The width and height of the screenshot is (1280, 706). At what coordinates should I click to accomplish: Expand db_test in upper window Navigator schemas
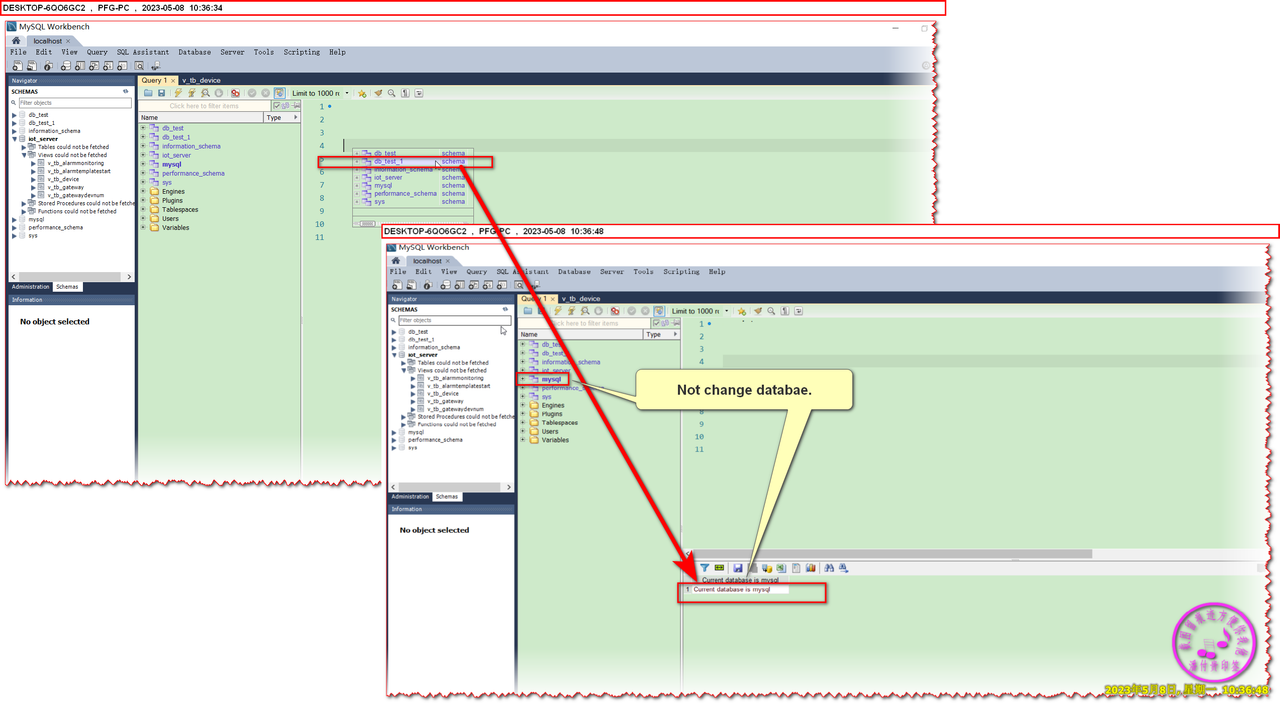pos(14,115)
